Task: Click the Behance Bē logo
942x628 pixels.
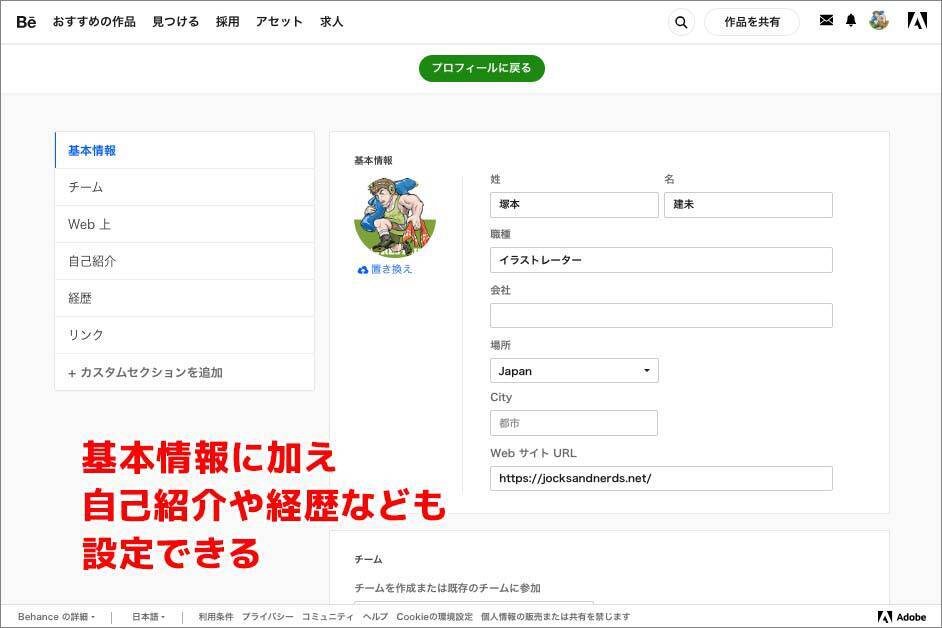Action: pyautogui.click(x=26, y=22)
